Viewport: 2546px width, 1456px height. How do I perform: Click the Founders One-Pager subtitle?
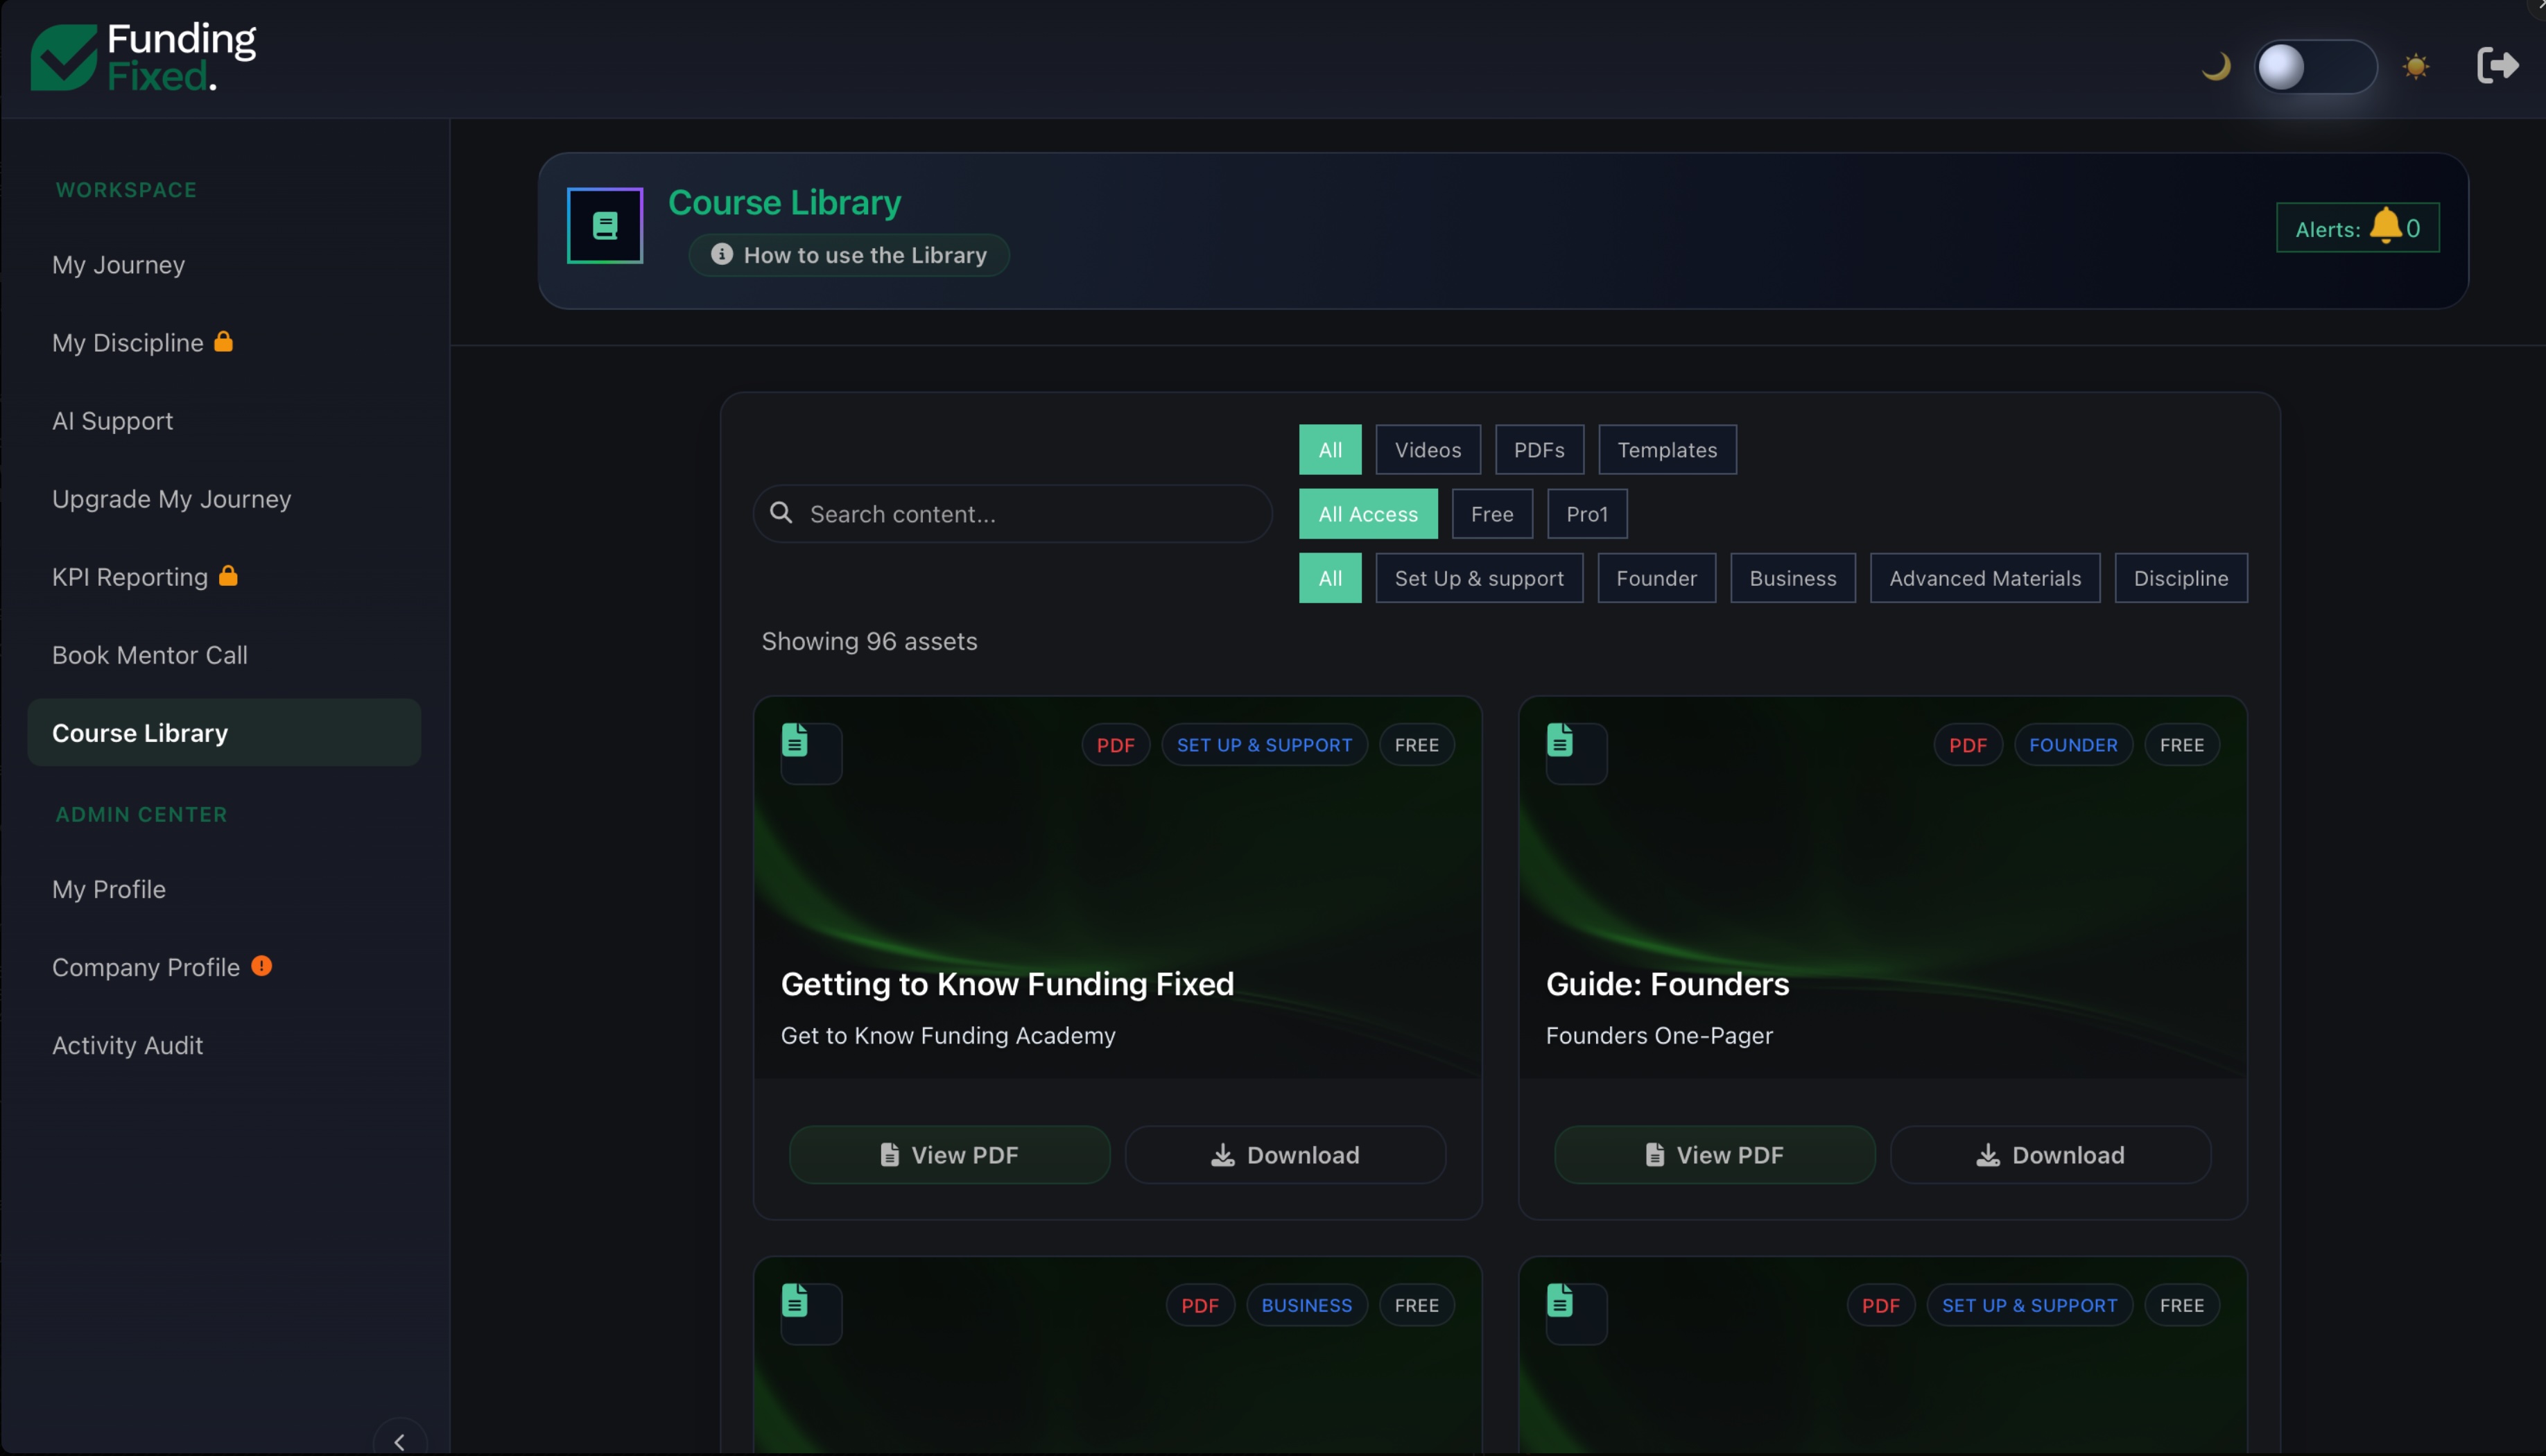(x=1659, y=1035)
